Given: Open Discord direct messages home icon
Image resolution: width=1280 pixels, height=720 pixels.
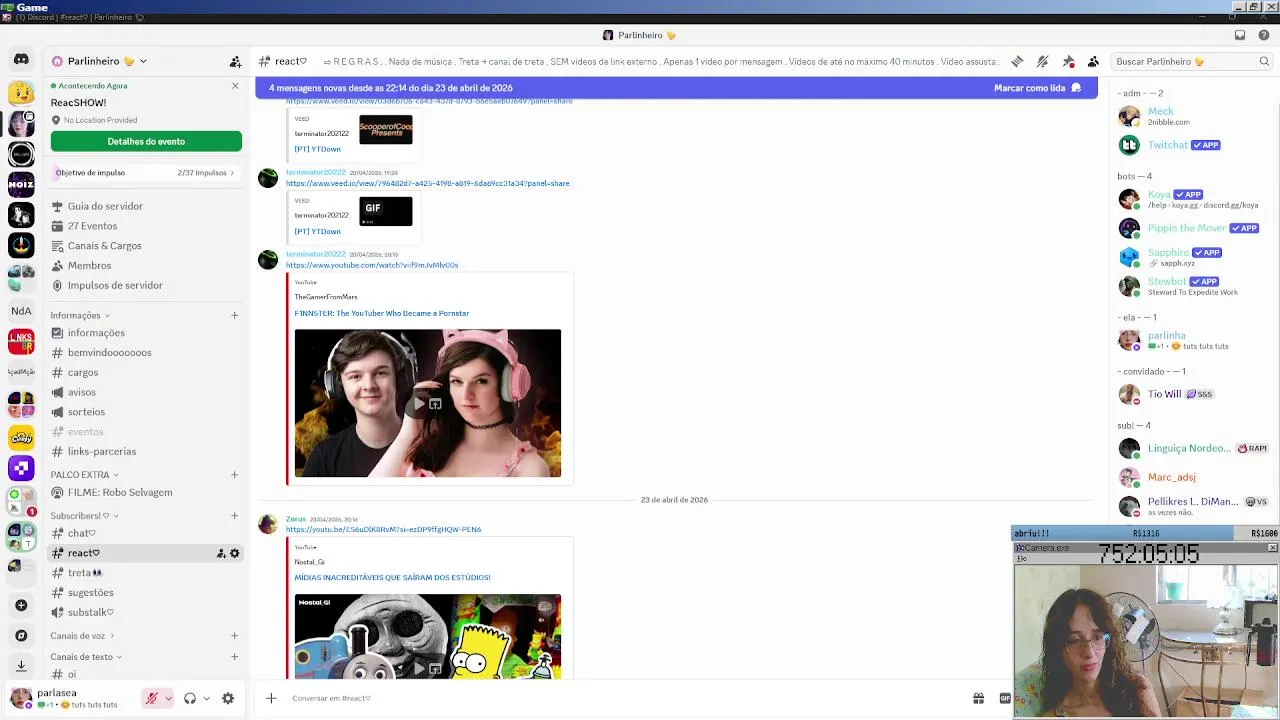Looking at the screenshot, I should [21, 60].
